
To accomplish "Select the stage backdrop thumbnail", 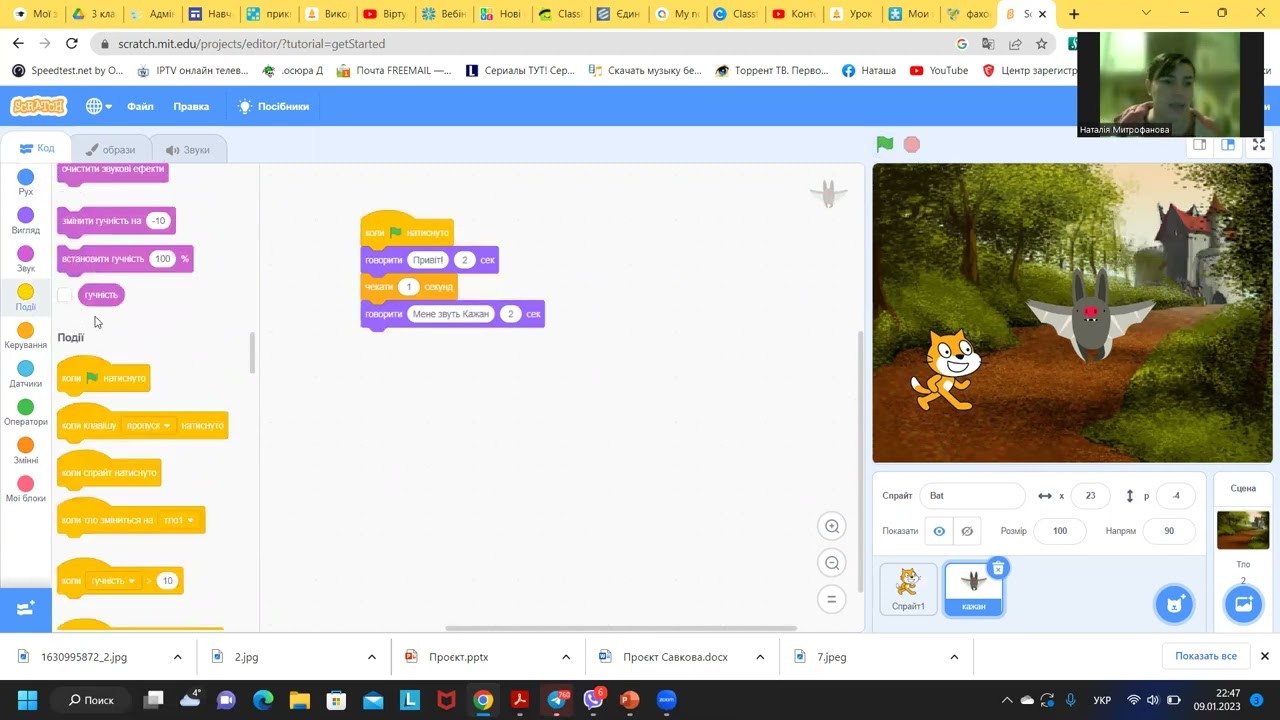I will tap(1243, 530).
